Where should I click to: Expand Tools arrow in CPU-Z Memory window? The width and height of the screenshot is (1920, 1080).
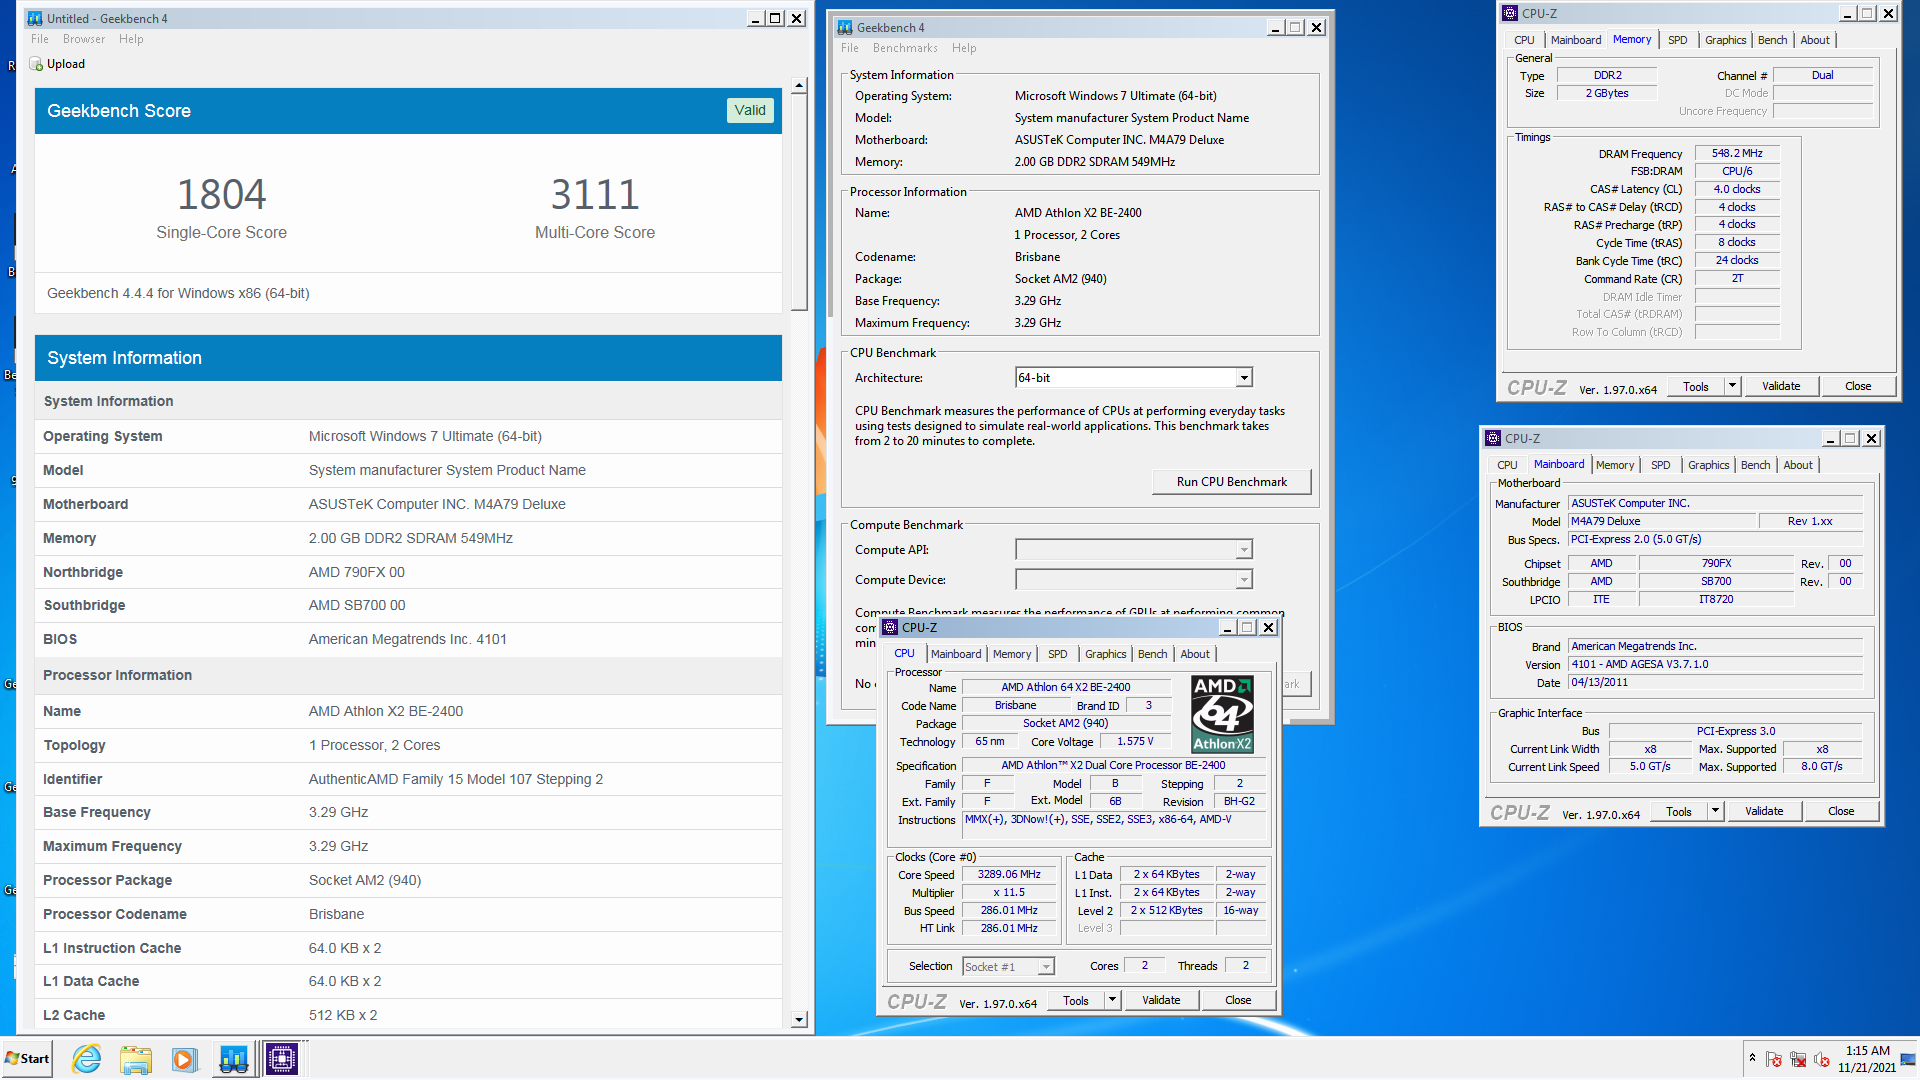click(1731, 386)
